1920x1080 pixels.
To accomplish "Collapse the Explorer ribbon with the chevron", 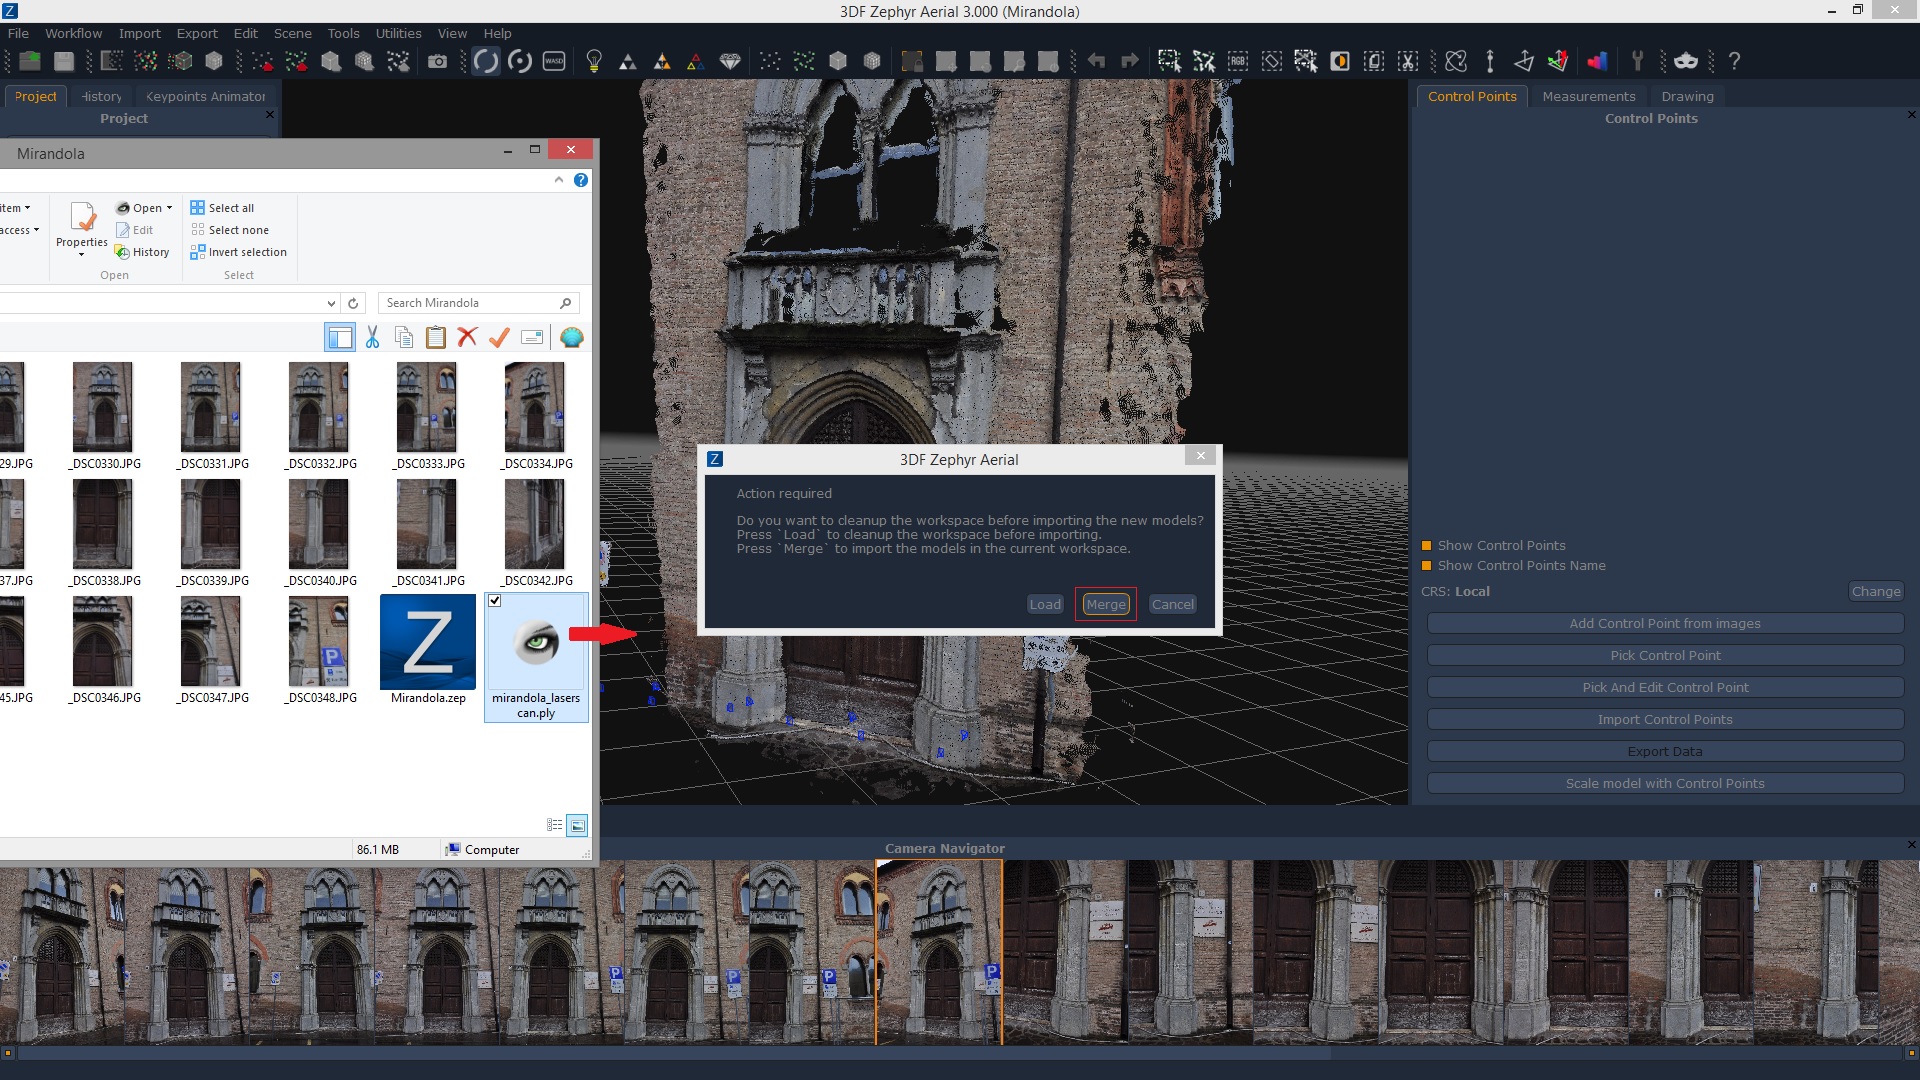I will click(559, 180).
